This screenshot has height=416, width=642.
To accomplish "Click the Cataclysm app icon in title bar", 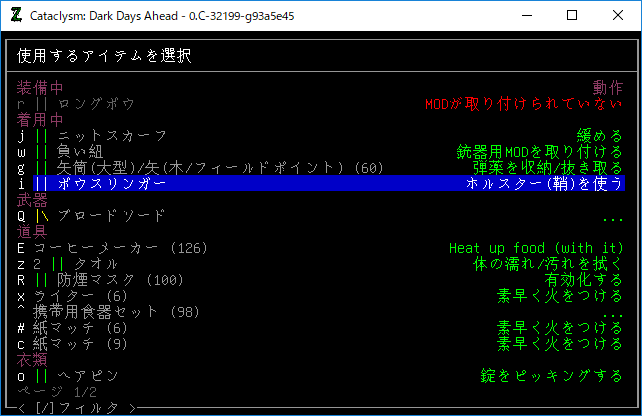I will click(x=16, y=15).
